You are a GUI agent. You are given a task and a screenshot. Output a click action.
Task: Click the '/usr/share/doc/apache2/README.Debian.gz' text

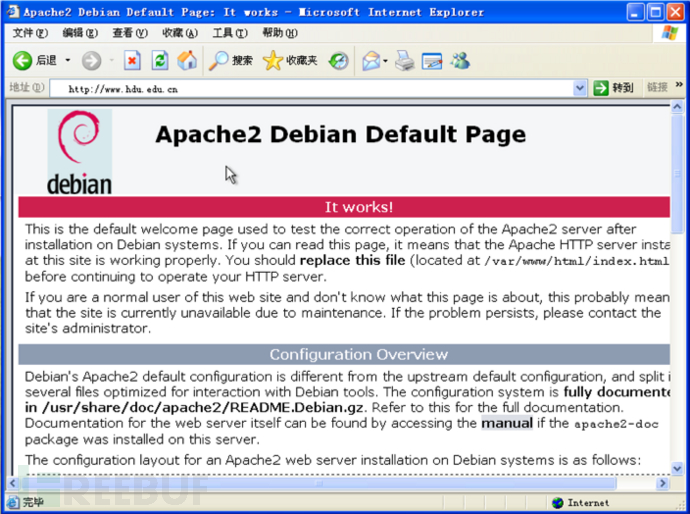point(203,408)
